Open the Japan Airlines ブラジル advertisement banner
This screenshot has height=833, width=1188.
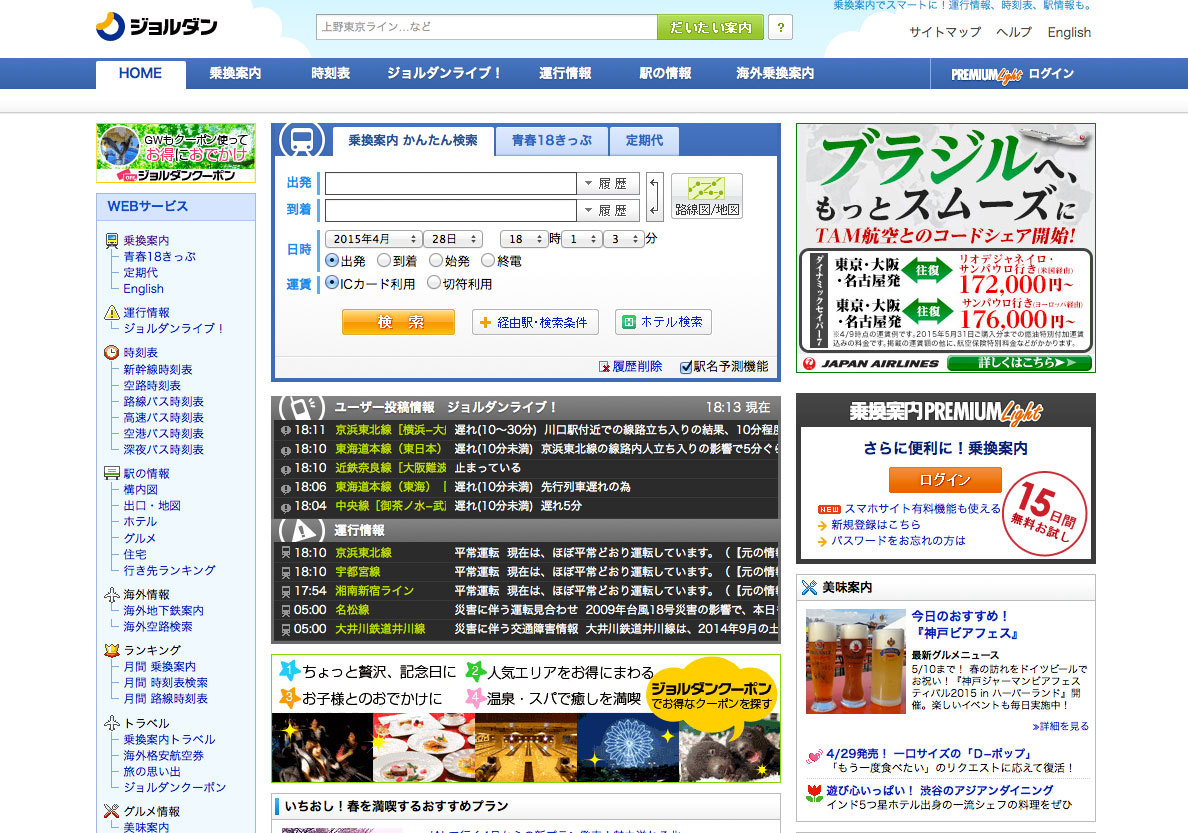pyautogui.click(x=946, y=248)
